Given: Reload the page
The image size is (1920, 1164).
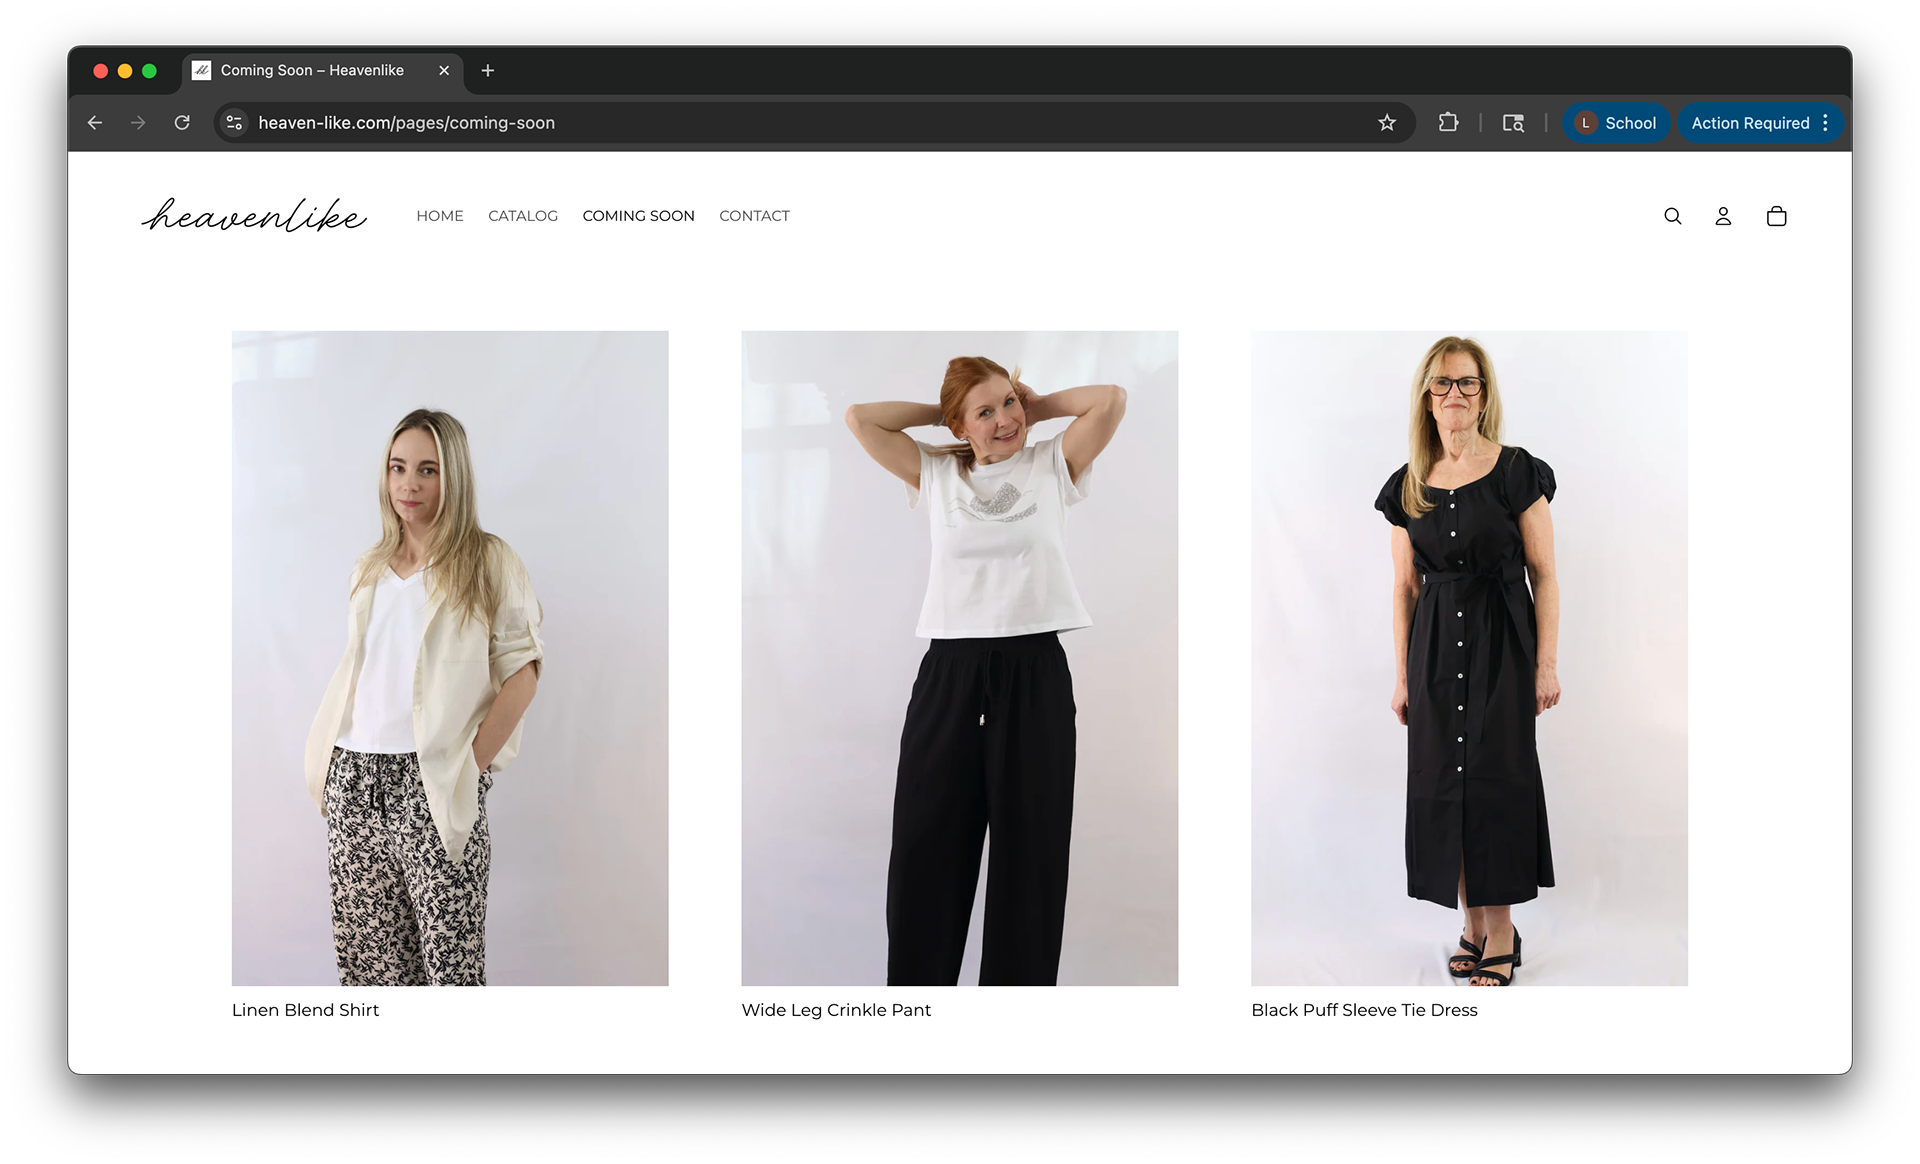Looking at the screenshot, I should pyautogui.click(x=182, y=123).
